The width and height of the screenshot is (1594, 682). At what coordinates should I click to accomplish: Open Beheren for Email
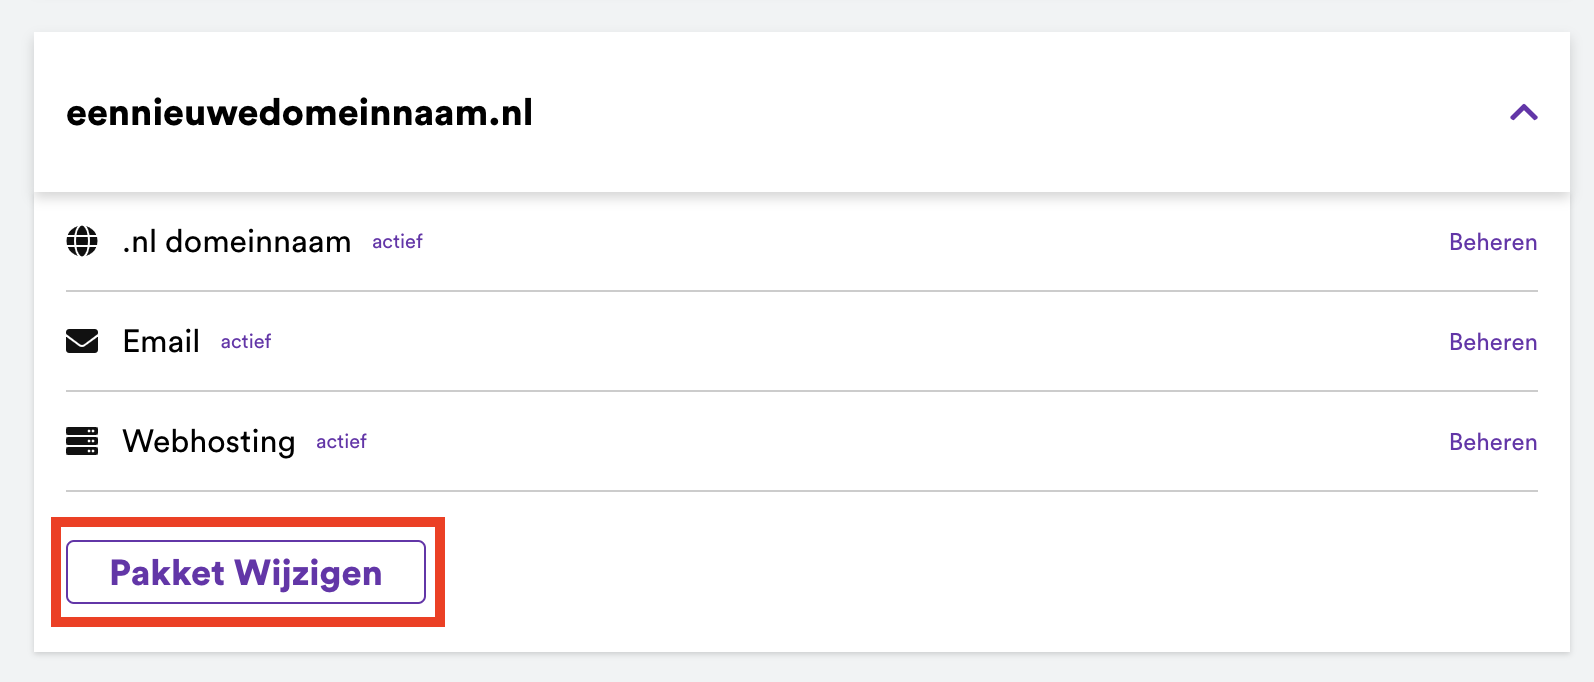pos(1492,342)
